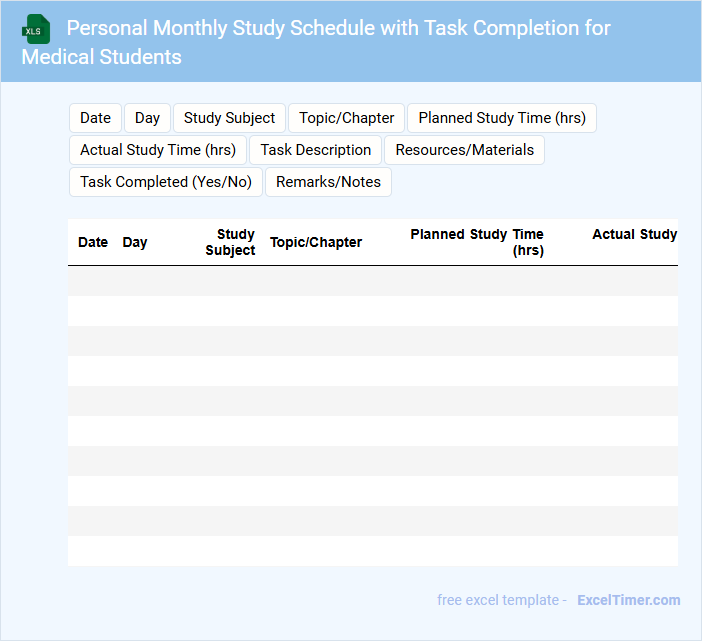
Task: Select the Resources/Materials tag
Action: pyautogui.click(x=464, y=150)
